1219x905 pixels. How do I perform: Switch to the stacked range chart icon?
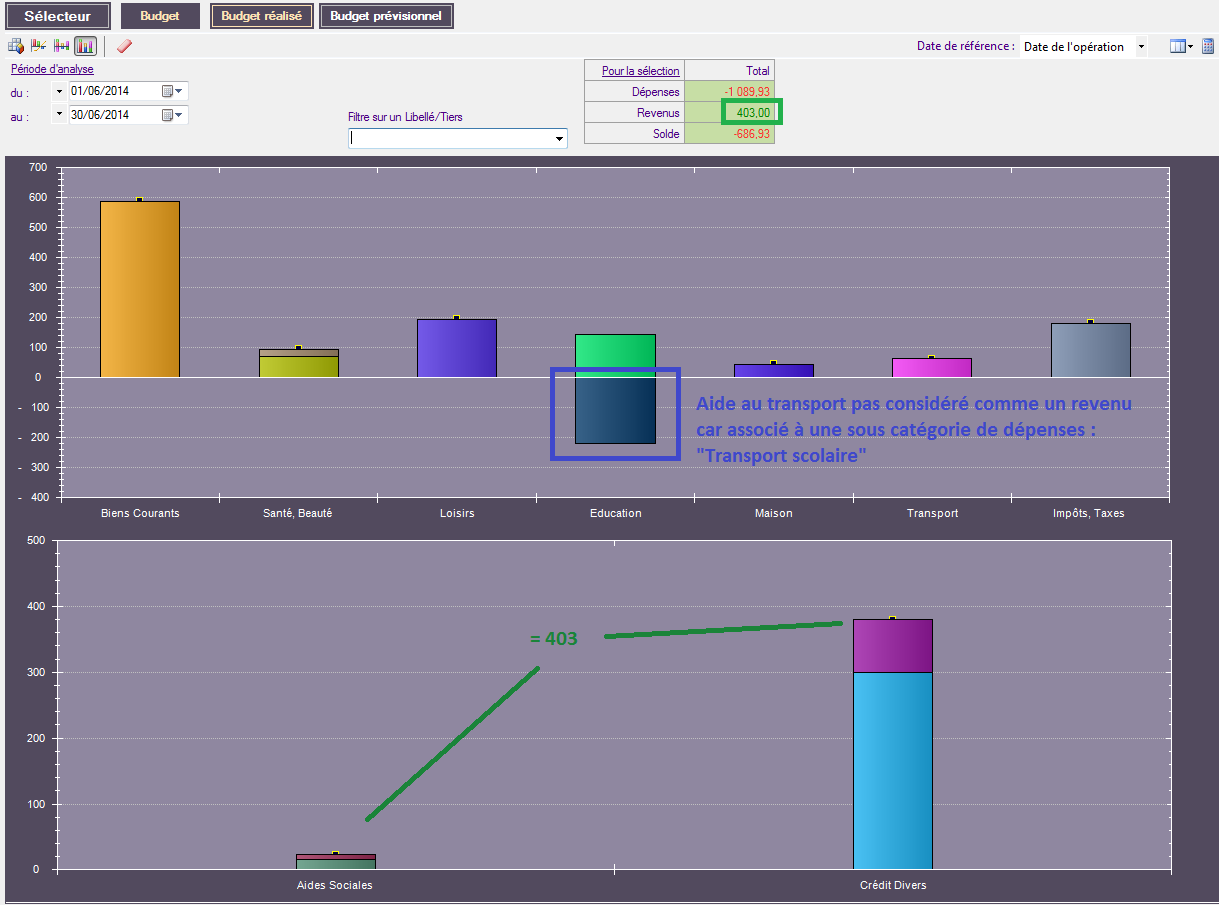coord(62,46)
